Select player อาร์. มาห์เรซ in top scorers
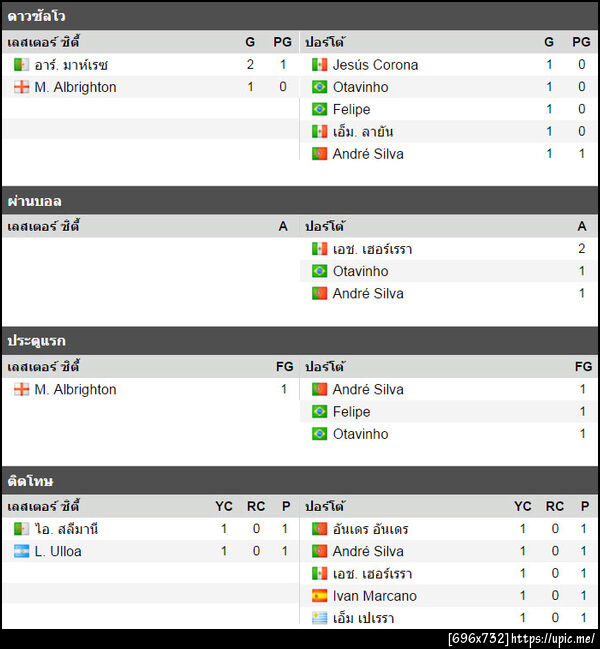The width and height of the screenshot is (600, 649). click(x=71, y=65)
